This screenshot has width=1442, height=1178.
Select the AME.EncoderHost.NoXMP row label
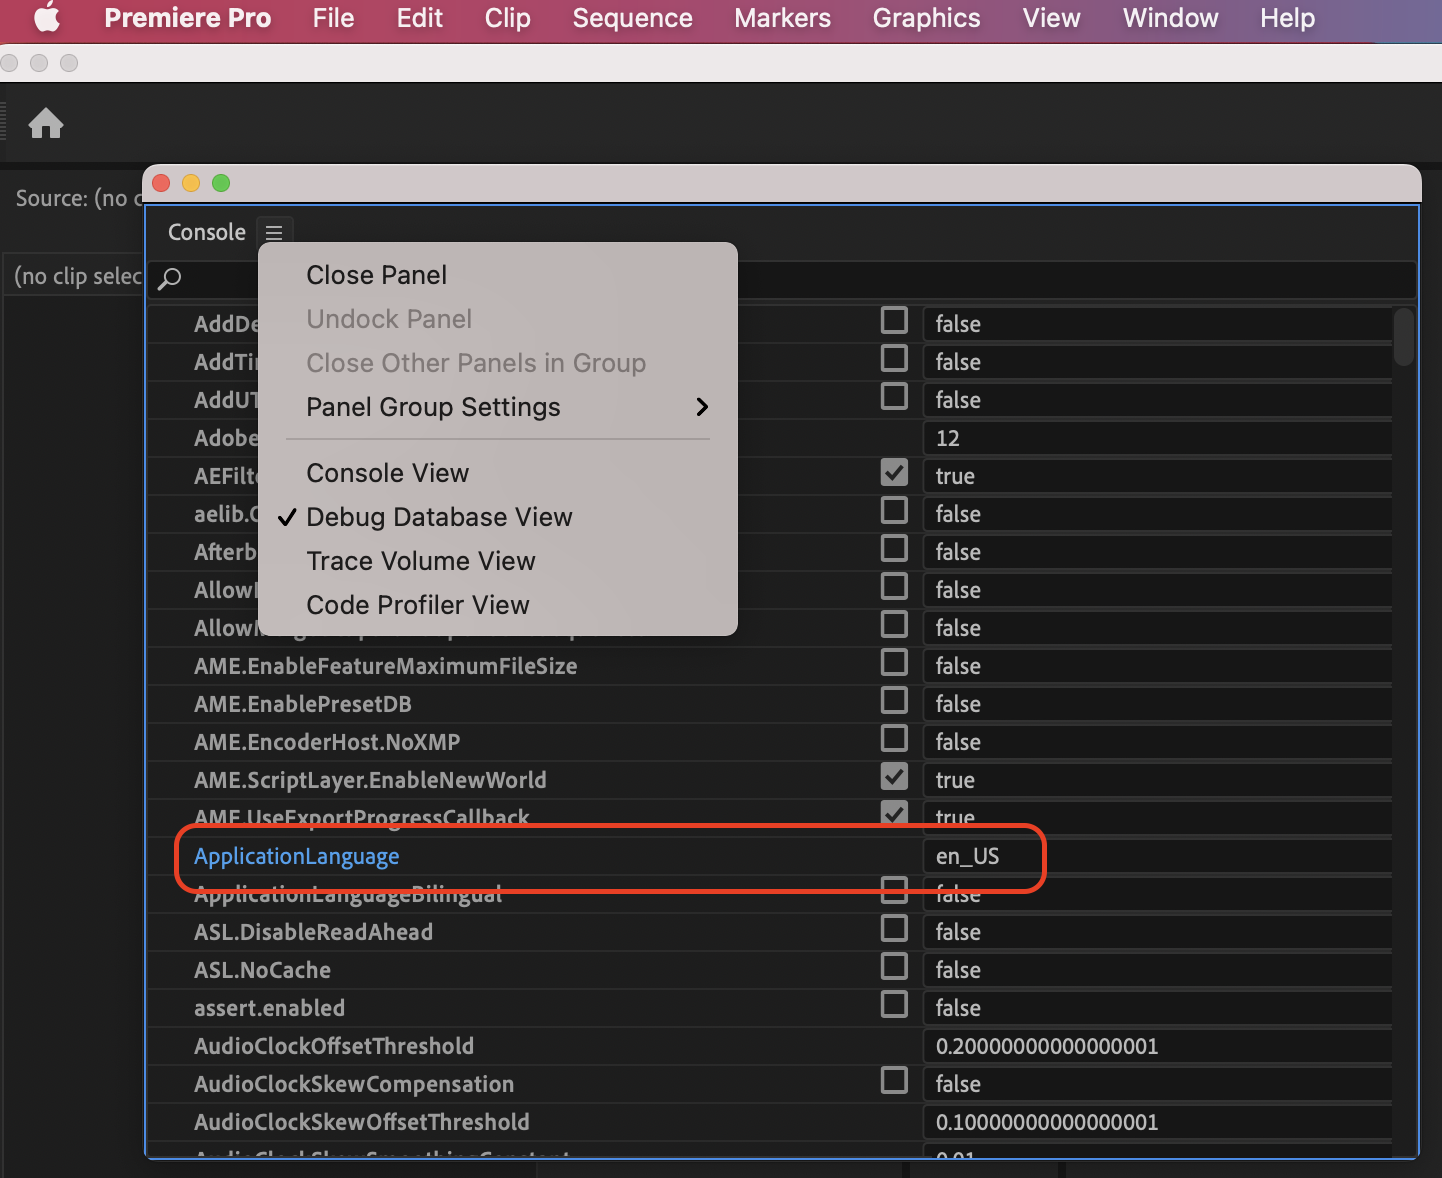coord(327,742)
